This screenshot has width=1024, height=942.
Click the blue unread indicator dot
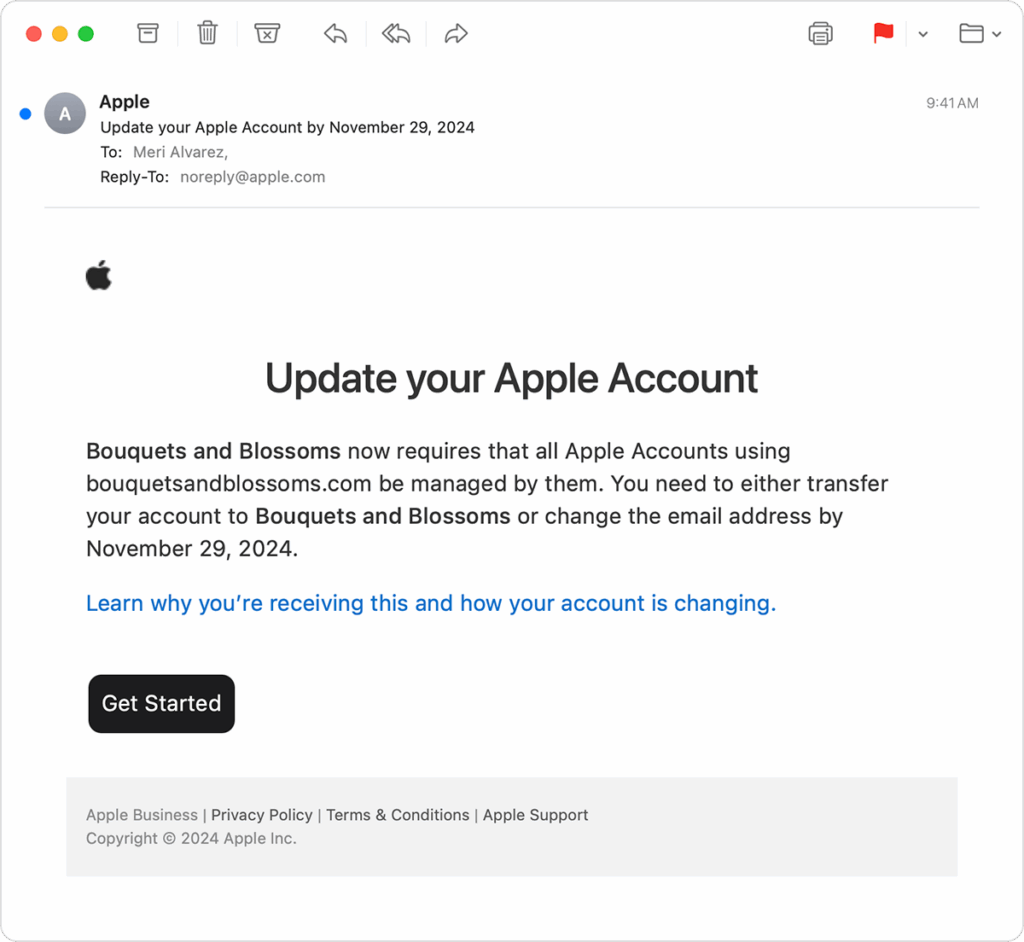tap(25, 114)
